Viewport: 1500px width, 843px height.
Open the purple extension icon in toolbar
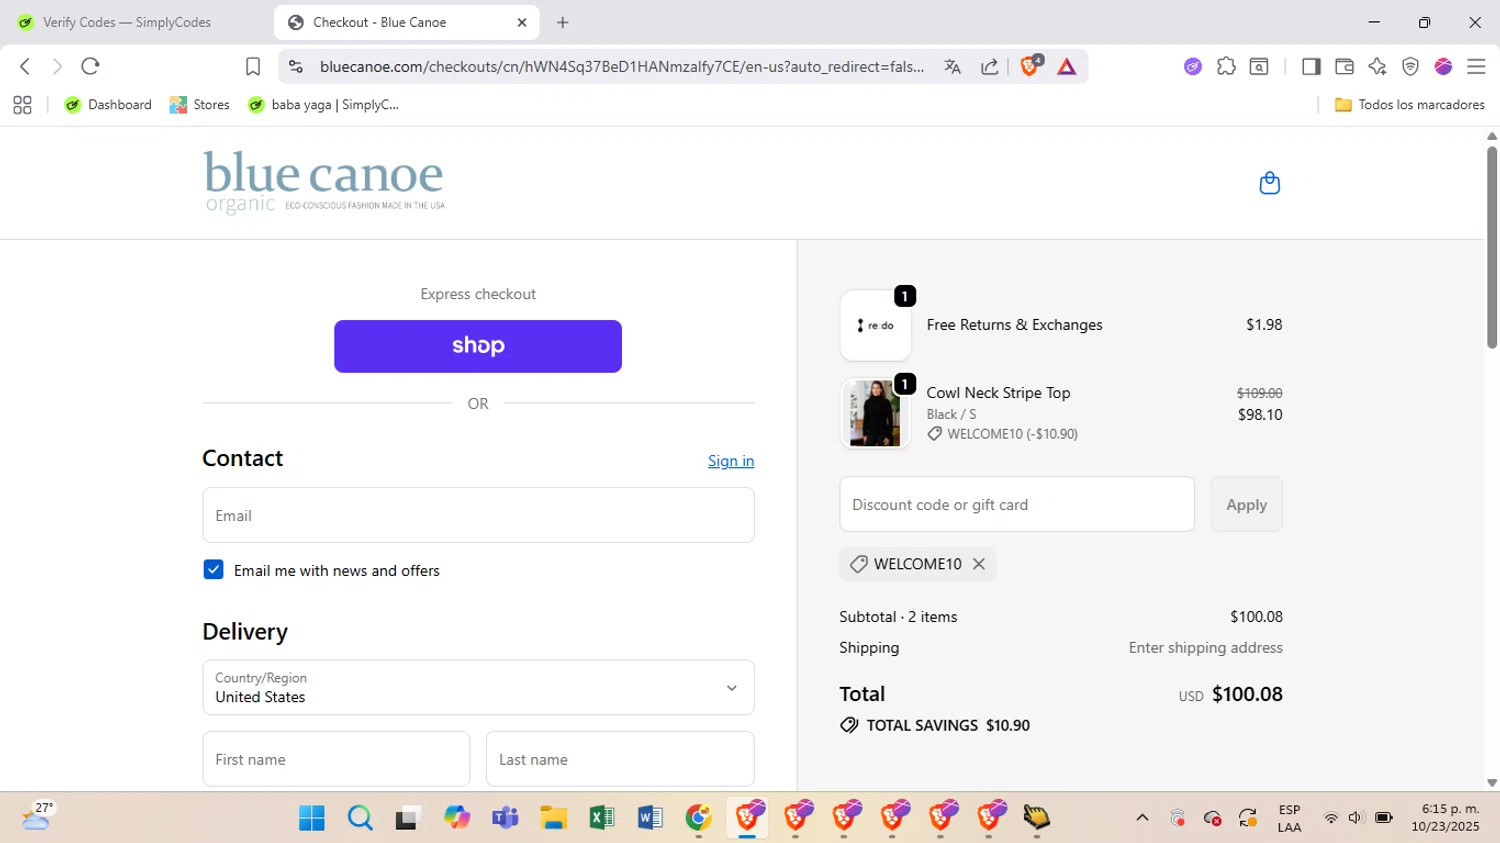point(1193,66)
